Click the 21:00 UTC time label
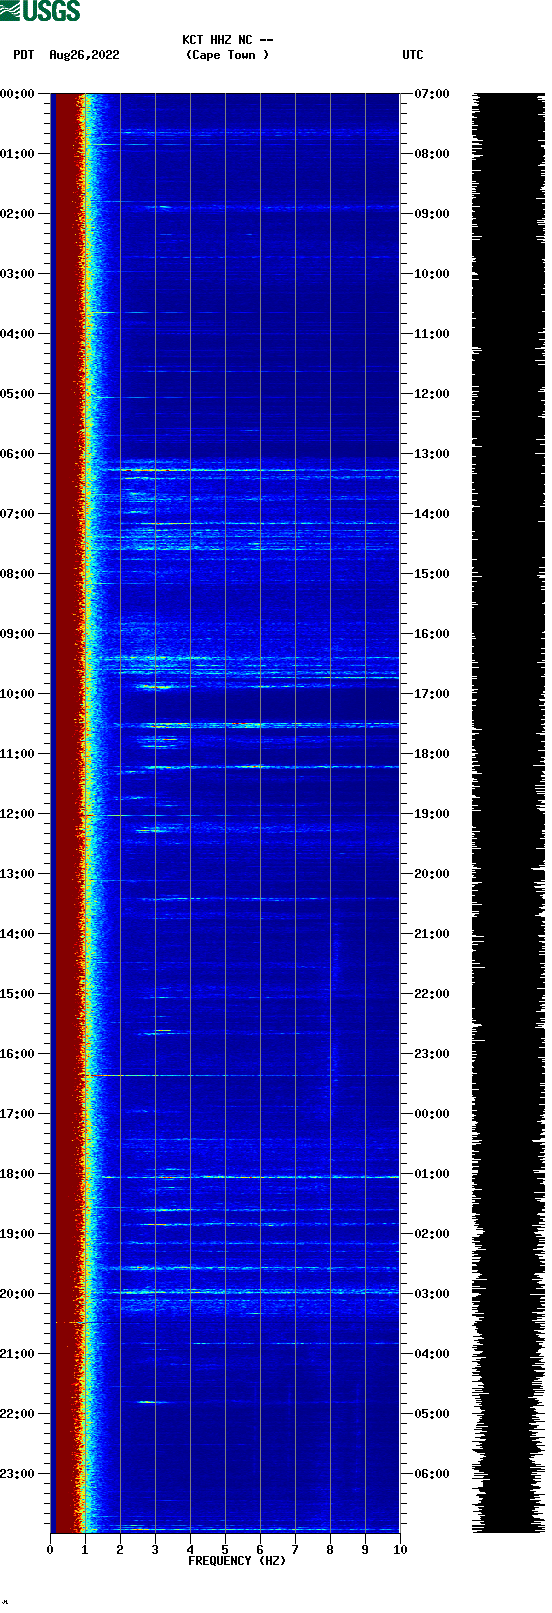 pyautogui.click(x=432, y=934)
